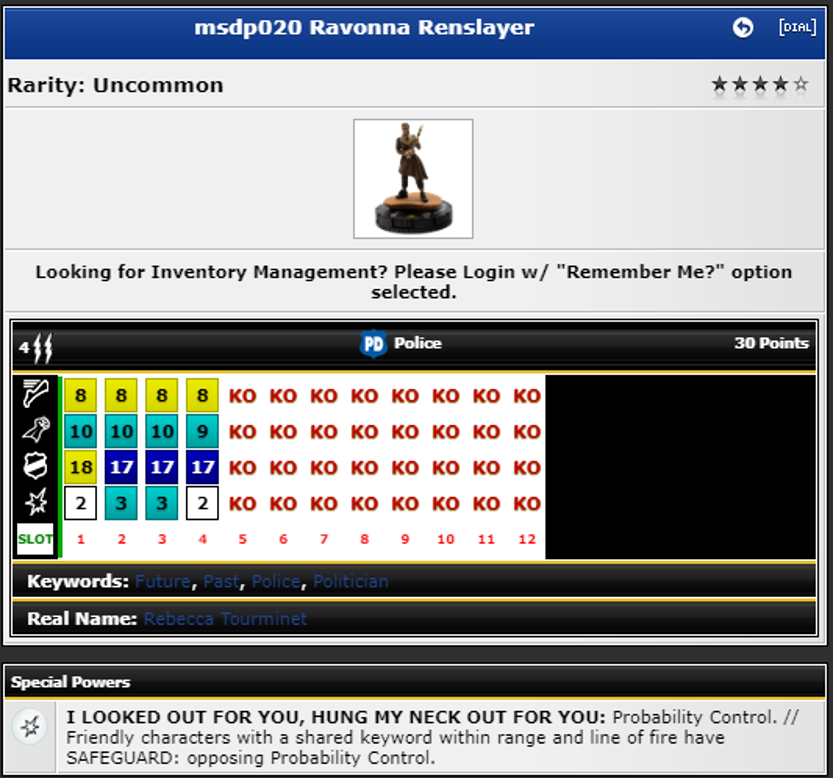
Task: Click the speed row KO in slot 5
Action: coord(243,396)
